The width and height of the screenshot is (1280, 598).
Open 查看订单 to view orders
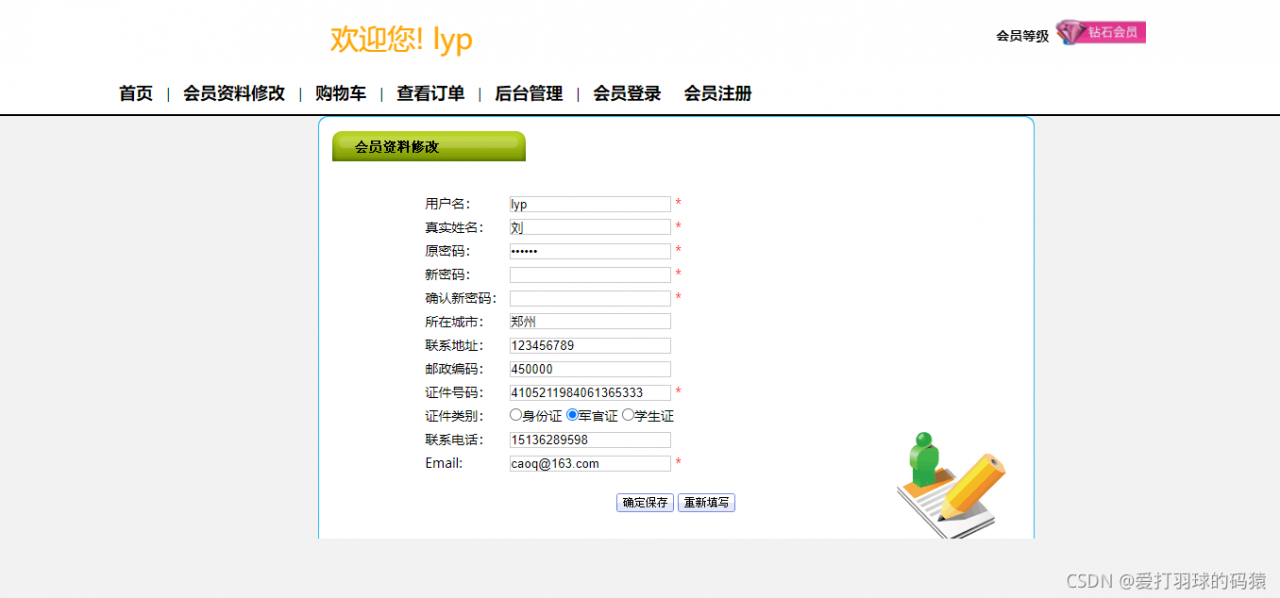[430, 93]
